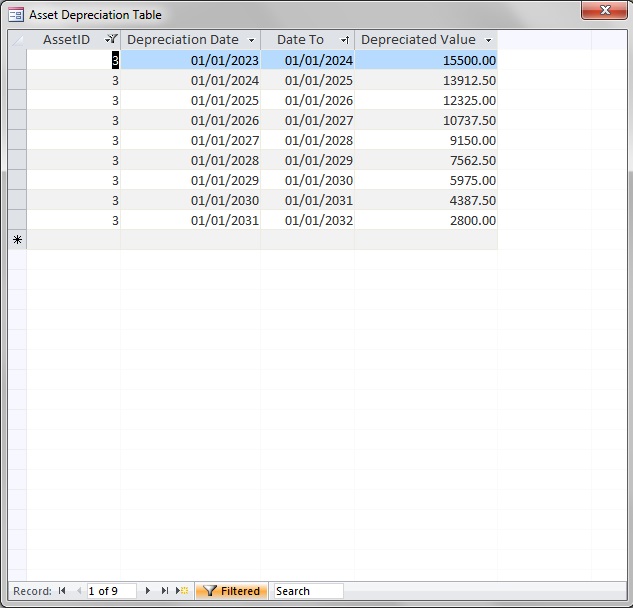Select the cell with value 9150.00

coord(425,140)
